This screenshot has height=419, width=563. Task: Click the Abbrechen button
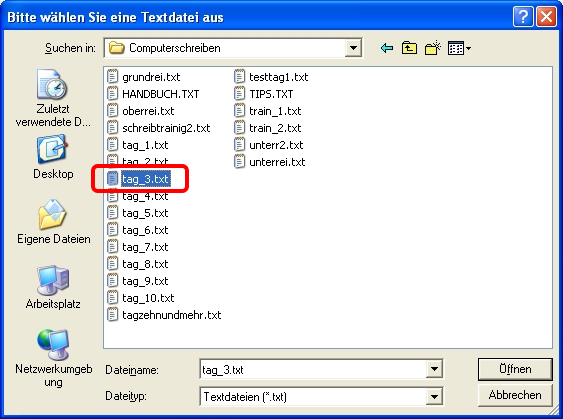(x=515, y=395)
